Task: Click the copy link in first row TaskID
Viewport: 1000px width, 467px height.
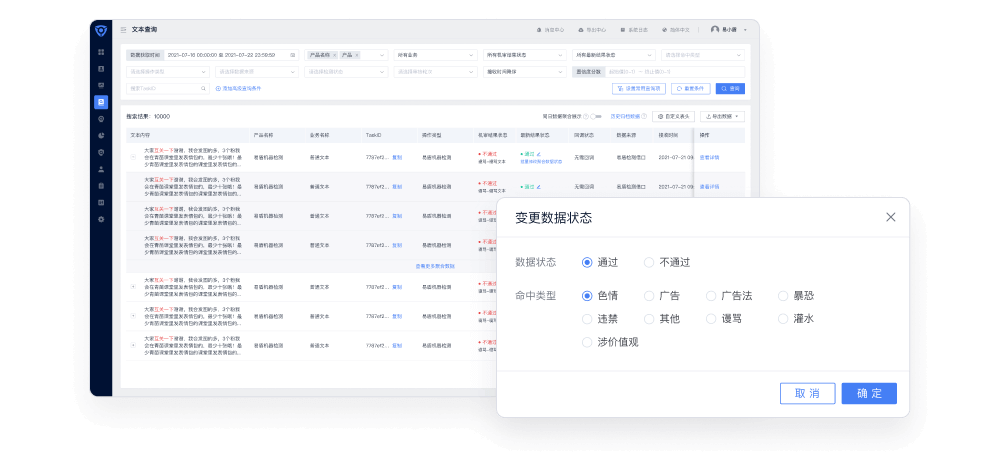Action: tap(397, 158)
